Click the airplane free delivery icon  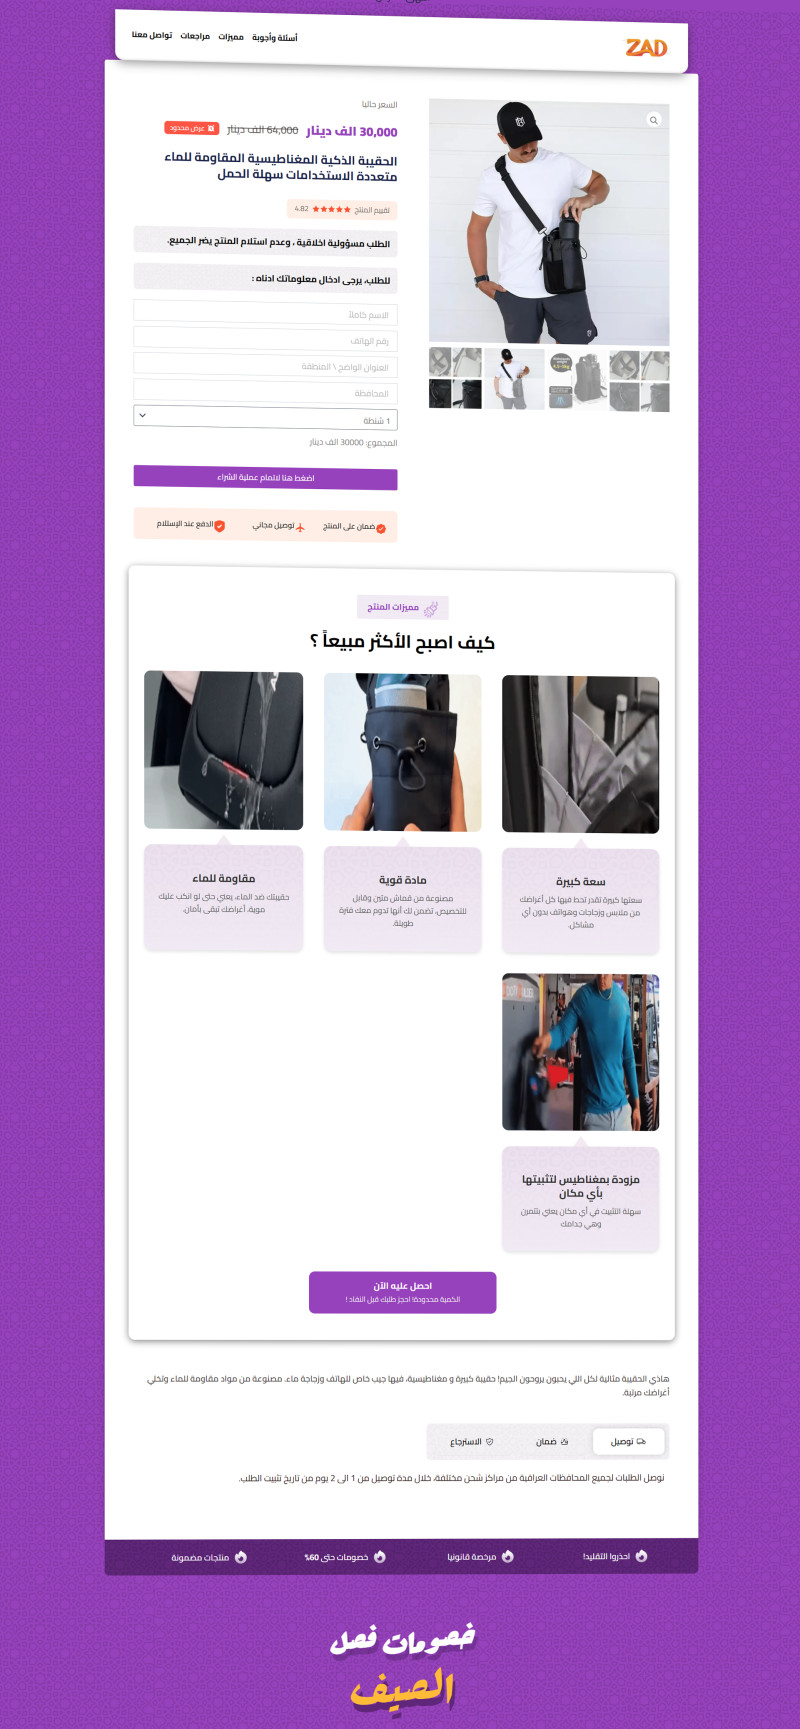click(x=300, y=526)
